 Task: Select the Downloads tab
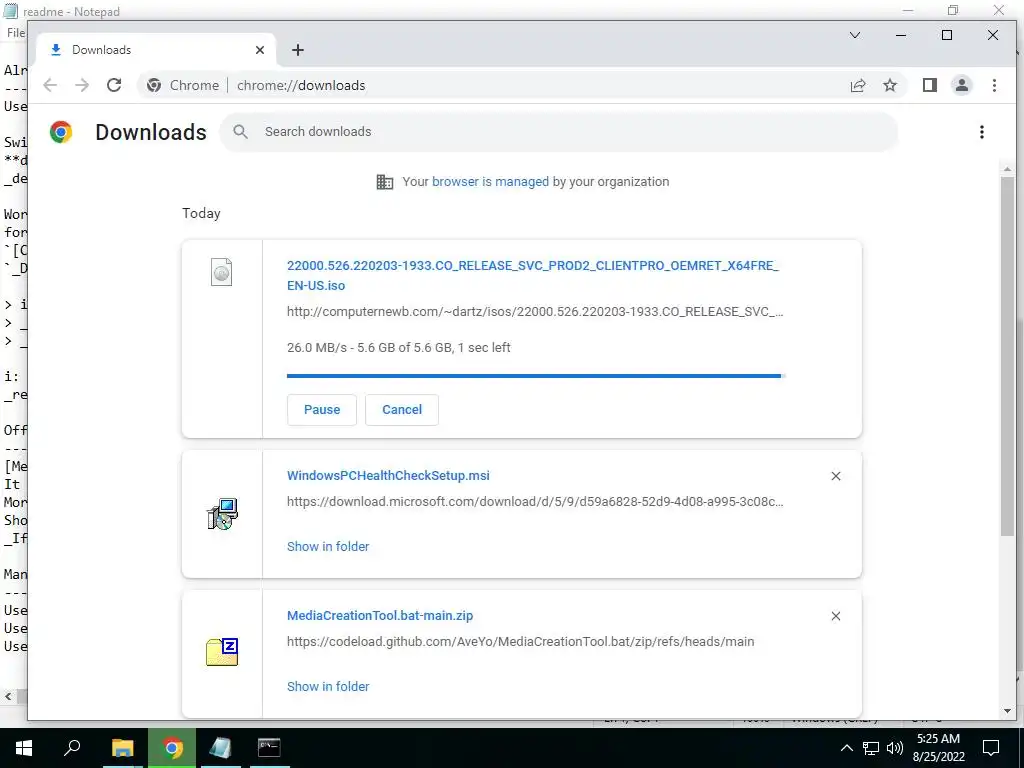click(x=153, y=50)
